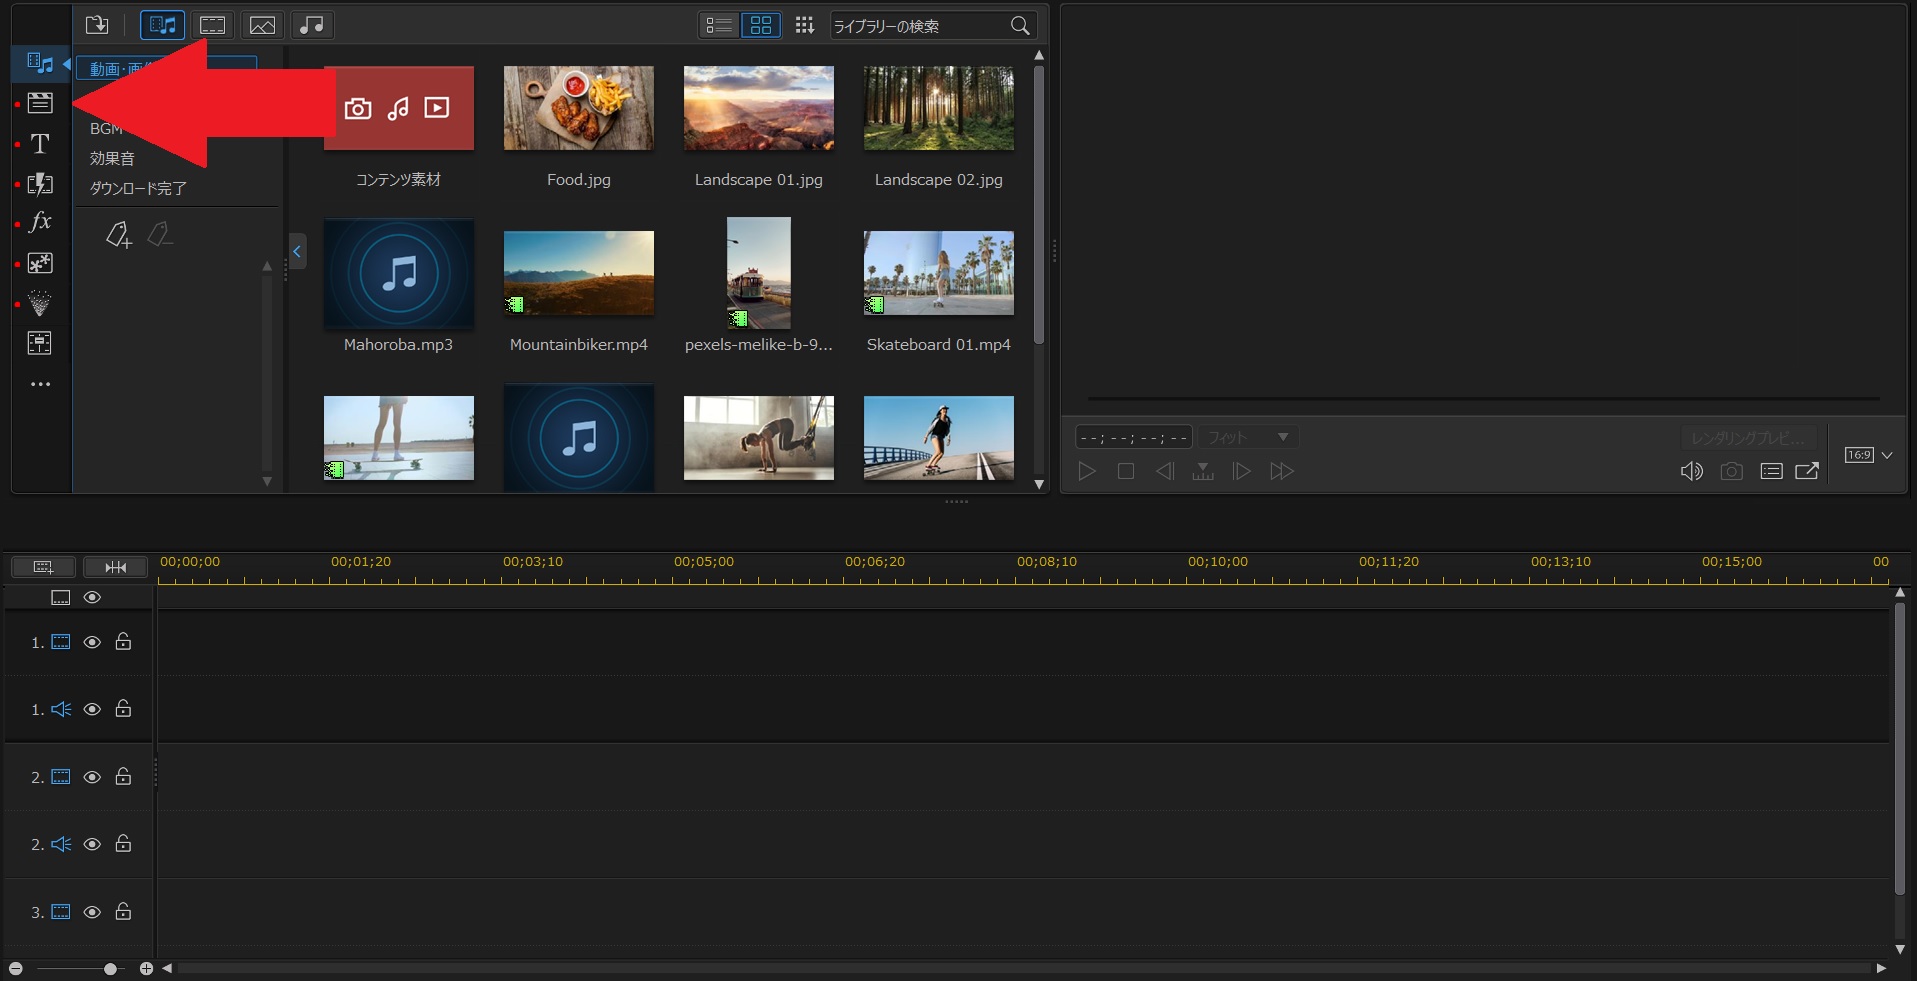Viewport: 1917px width, 981px height.
Task: Open the Particle room icon
Action: pos(40,303)
